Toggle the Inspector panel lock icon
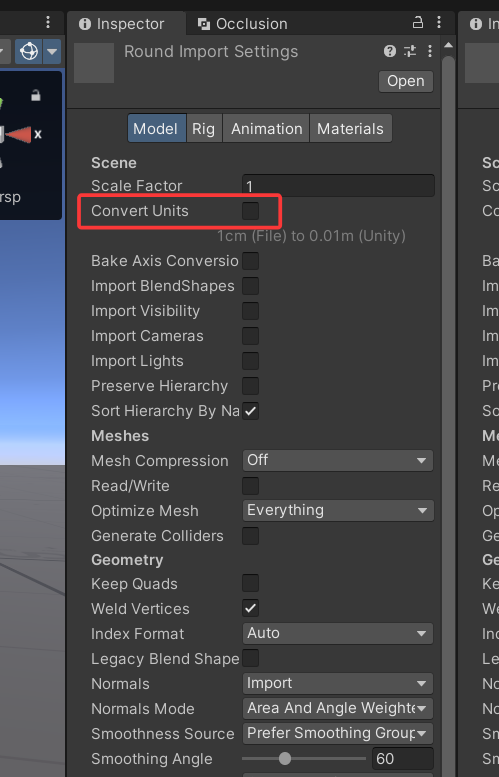This screenshot has height=777, width=499. point(418,22)
